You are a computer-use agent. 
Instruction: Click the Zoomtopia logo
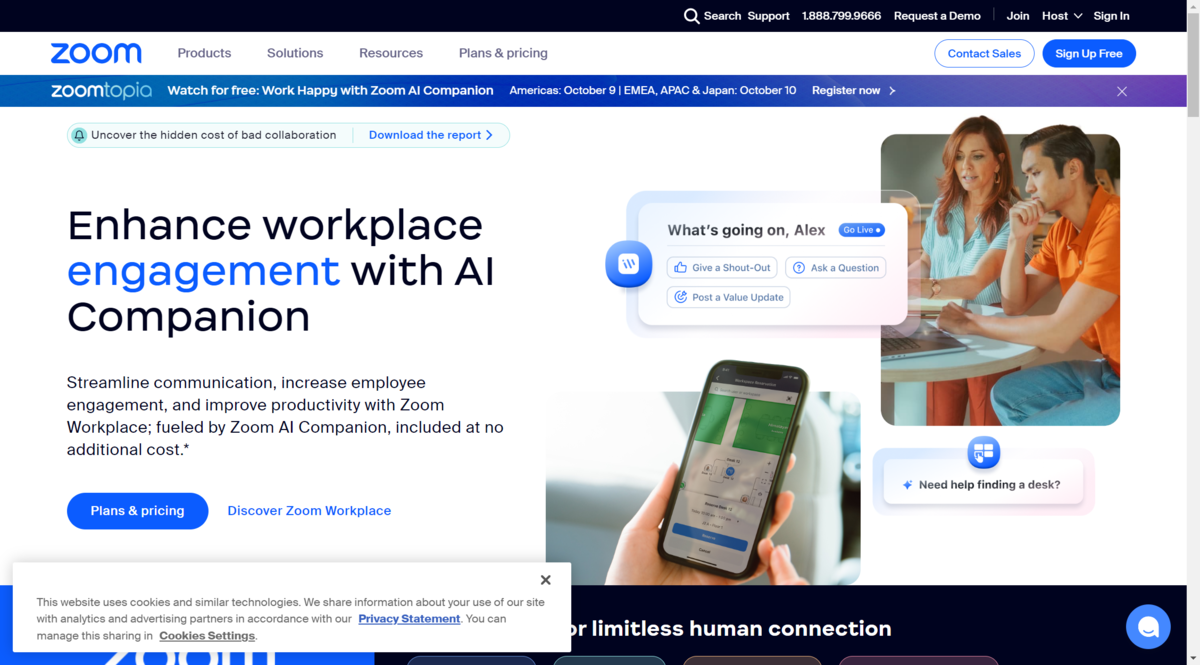click(x=102, y=90)
